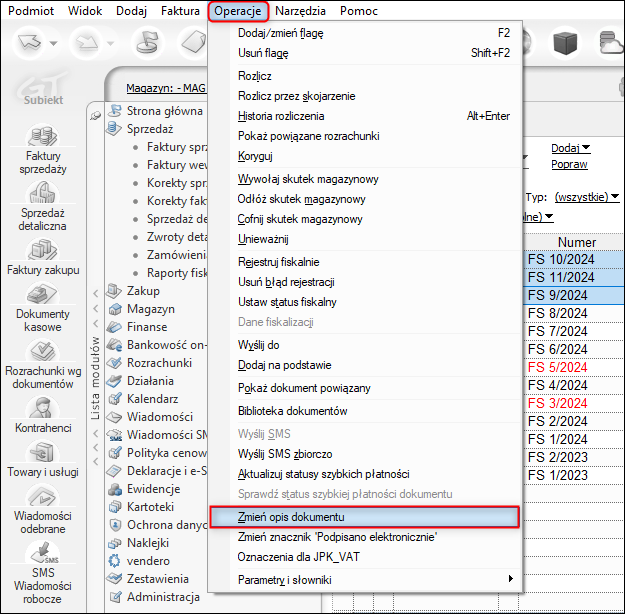Click the Ewidencje module icon
This screenshot has height=614, width=625.
pos(115,489)
